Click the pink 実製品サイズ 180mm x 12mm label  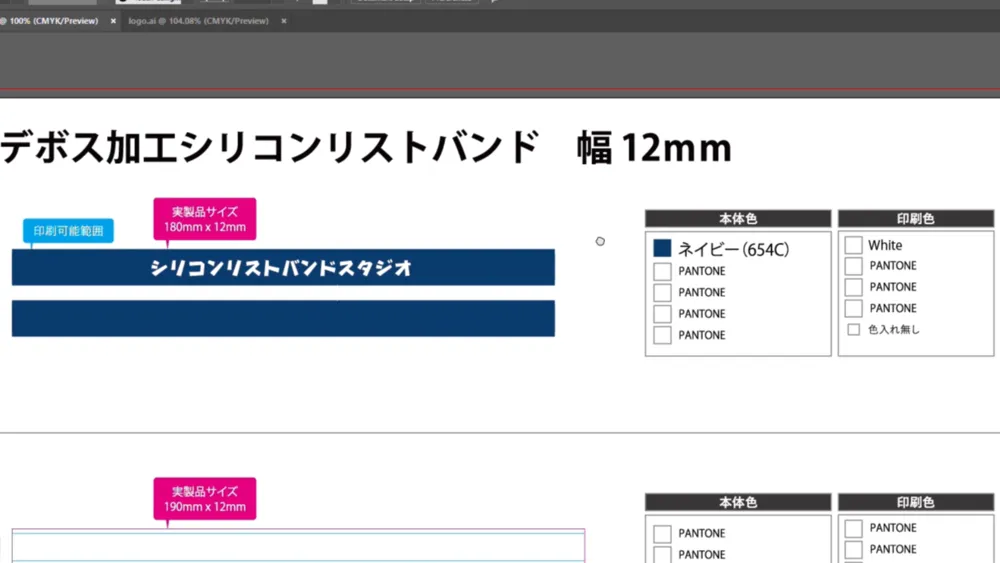pyautogui.click(x=205, y=219)
